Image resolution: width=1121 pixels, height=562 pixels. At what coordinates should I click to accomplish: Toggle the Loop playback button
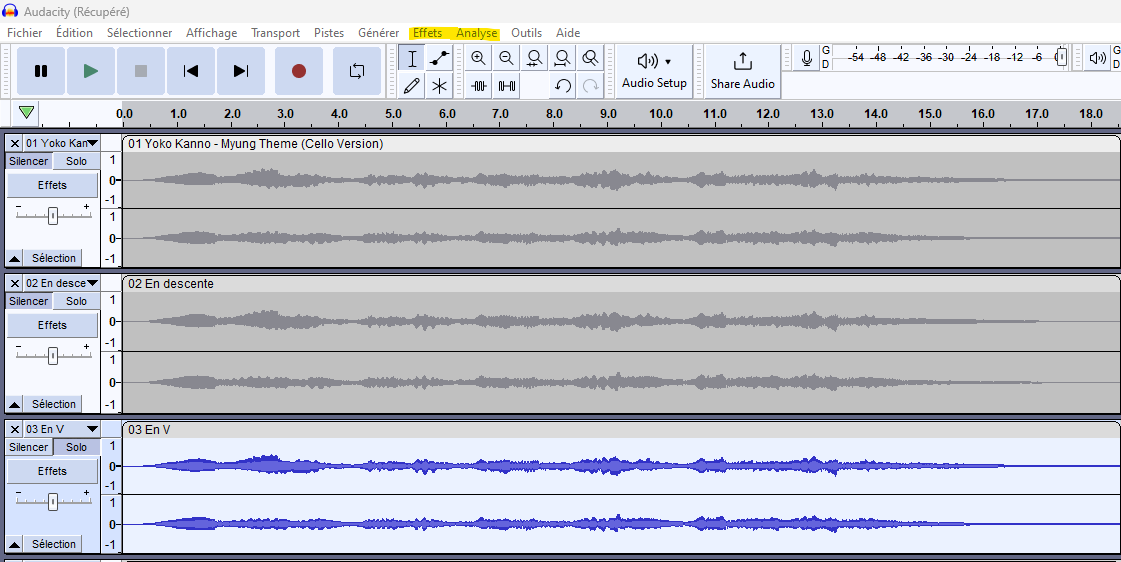coord(357,71)
